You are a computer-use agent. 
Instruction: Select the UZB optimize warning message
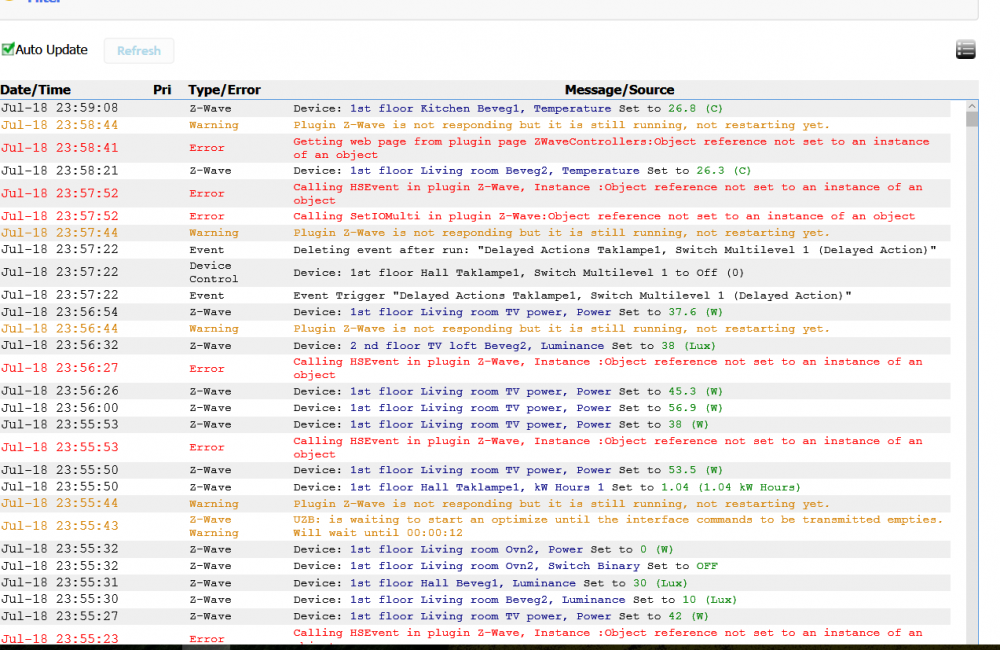click(617, 526)
